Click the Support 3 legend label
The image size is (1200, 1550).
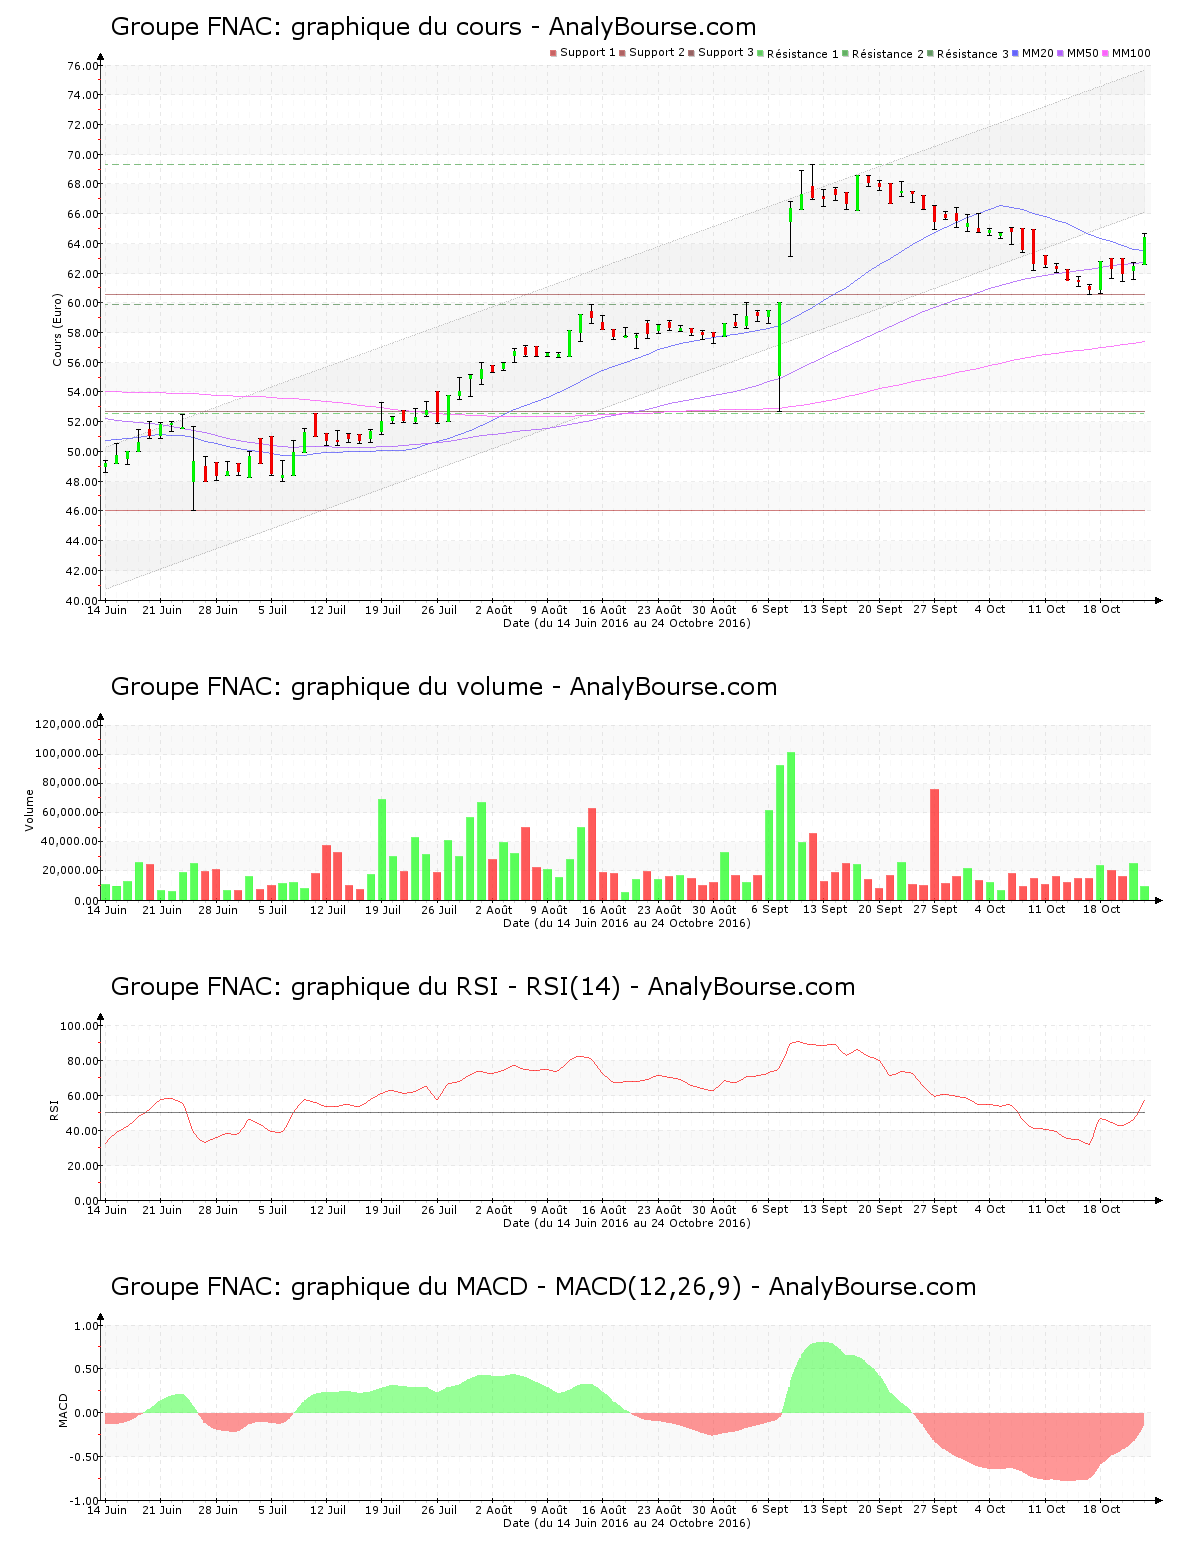pos(726,53)
